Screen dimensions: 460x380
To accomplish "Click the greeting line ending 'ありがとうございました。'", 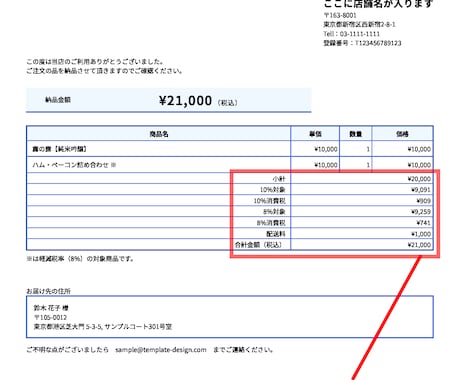I will point(95,62).
